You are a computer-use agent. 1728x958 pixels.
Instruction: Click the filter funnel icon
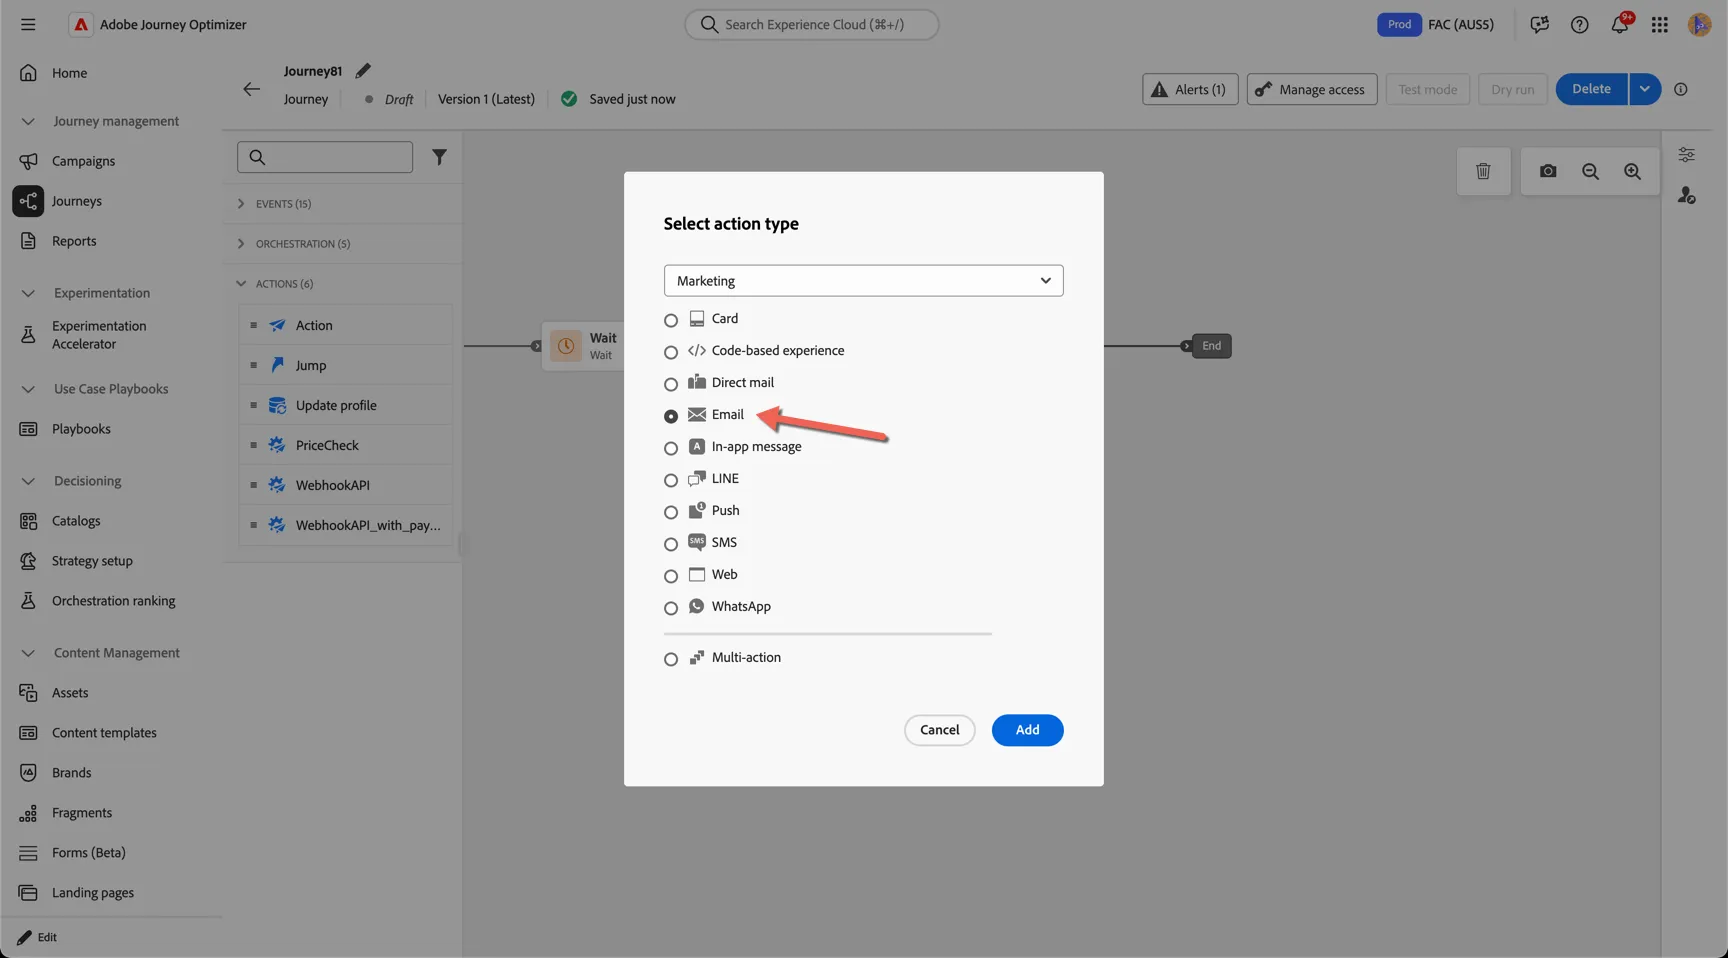[439, 157]
